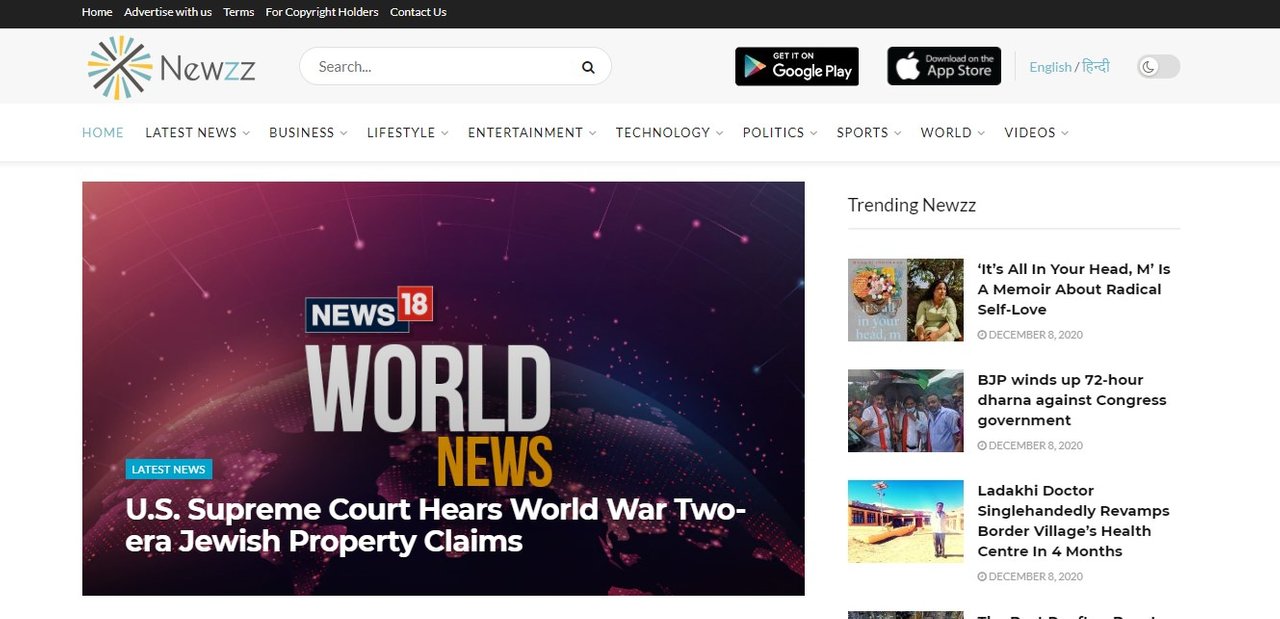The height and width of the screenshot is (619, 1280).
Task: Click the search magnifier icon
Action: [x=588, y=67]
